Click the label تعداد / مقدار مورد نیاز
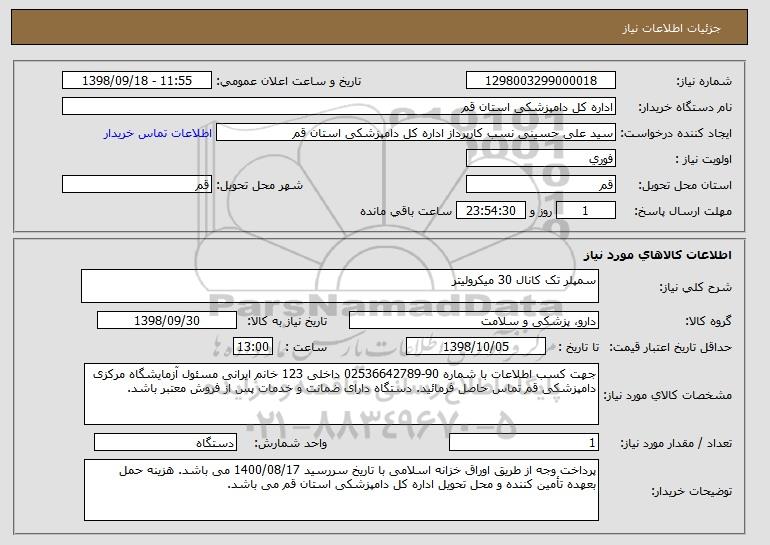 pos(676,443)
